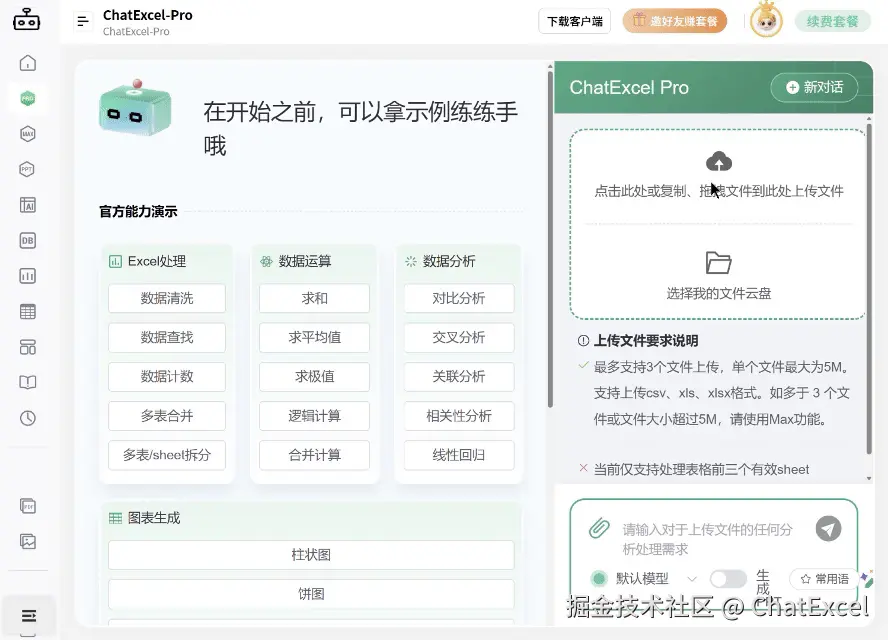Click the Excel处理 section icon
888x640 pixels.
tap(115, 261)
